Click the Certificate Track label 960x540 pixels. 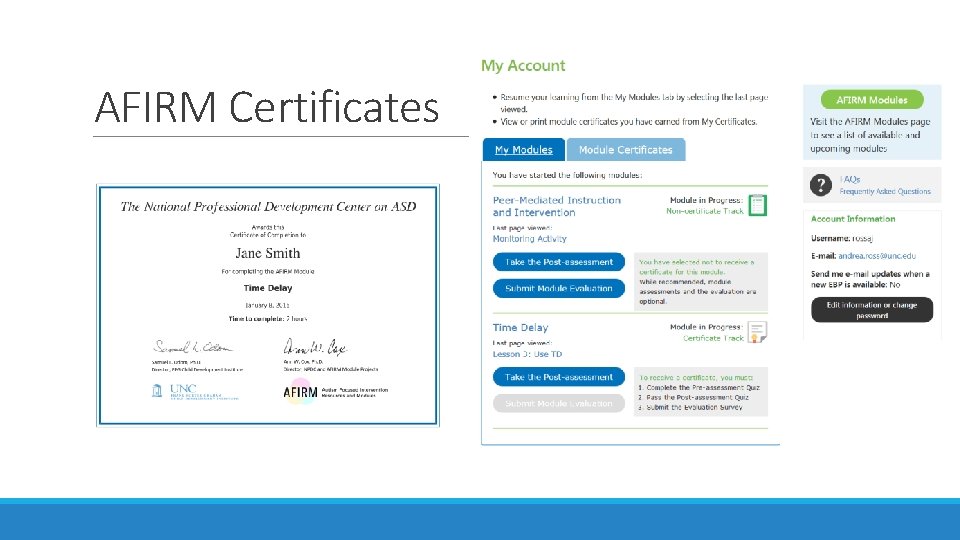point(713,338)
